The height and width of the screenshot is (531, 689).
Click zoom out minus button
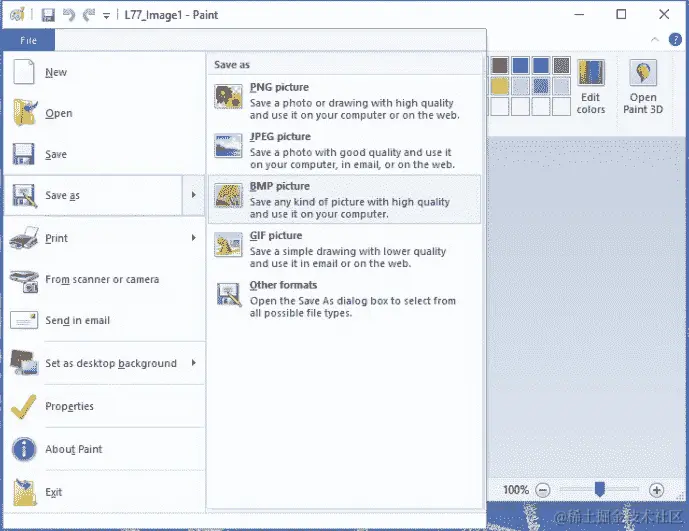point(543,490)
